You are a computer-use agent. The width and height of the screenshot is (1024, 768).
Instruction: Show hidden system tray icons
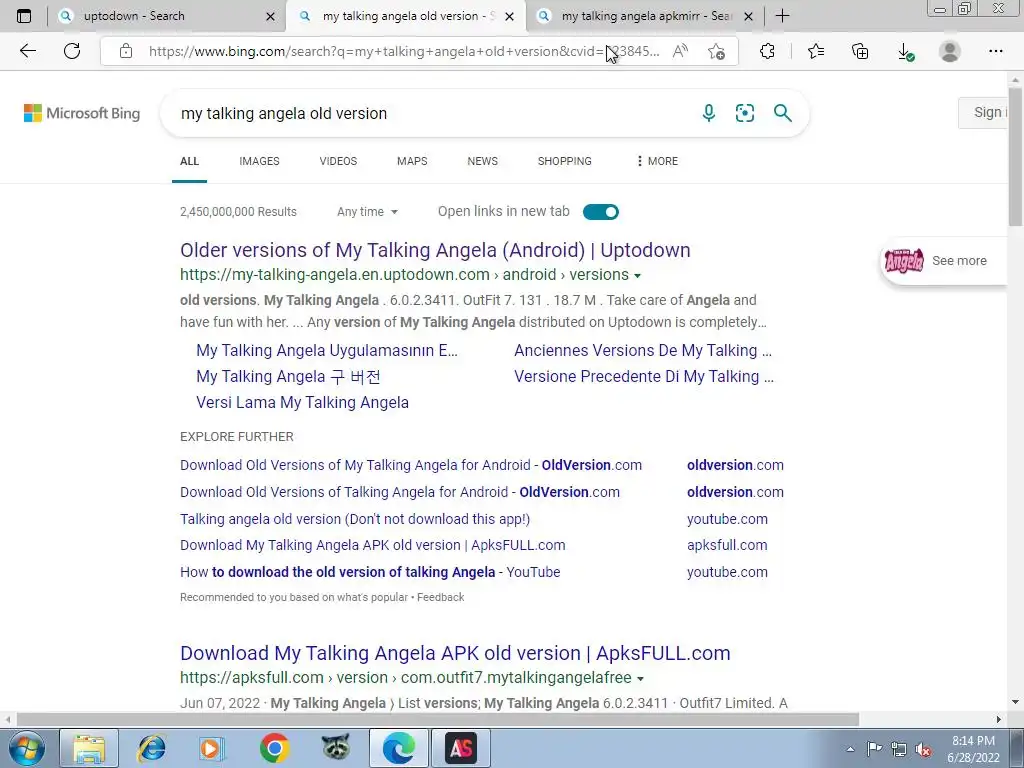[x=850, y=749]
